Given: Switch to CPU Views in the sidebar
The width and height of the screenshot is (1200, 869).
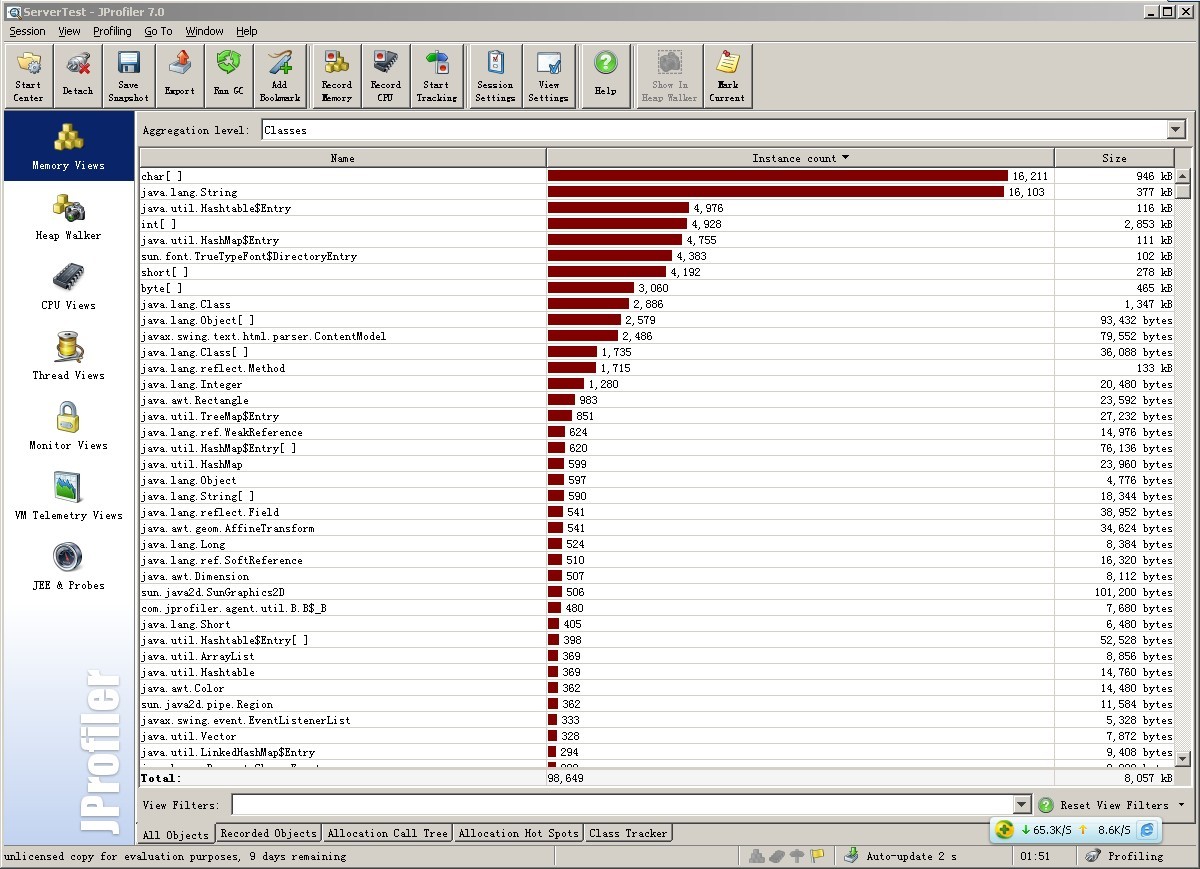Looking at the screenshot, I should tap(68, 287).
